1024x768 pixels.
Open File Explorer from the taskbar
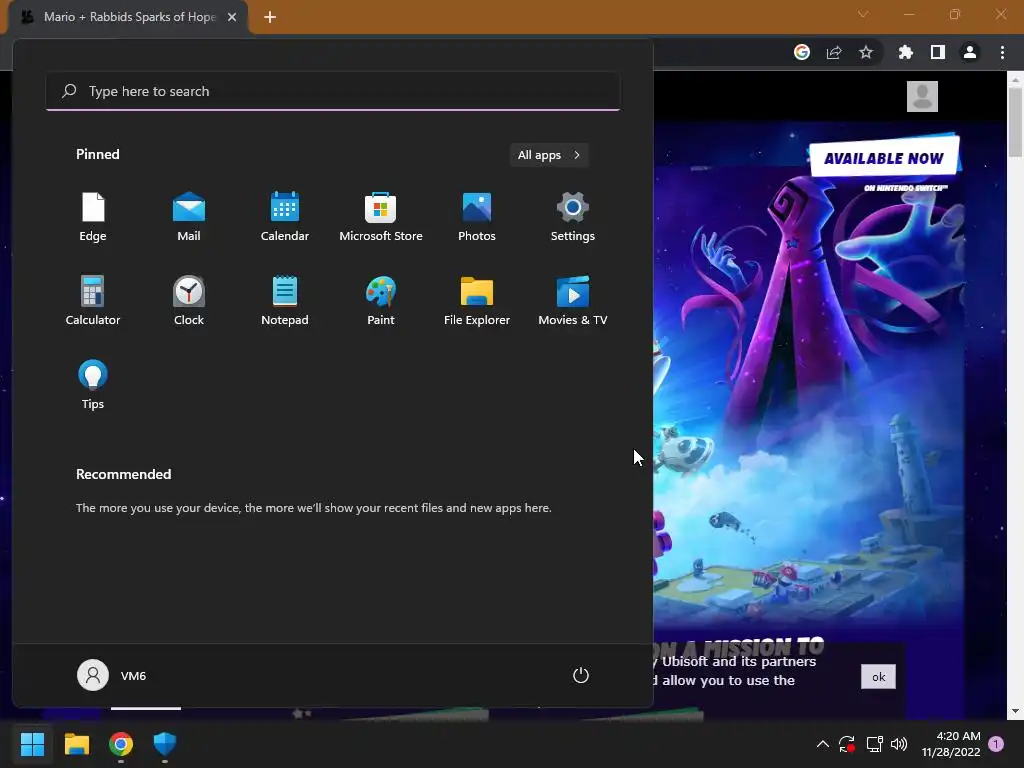tap(76, 744)
